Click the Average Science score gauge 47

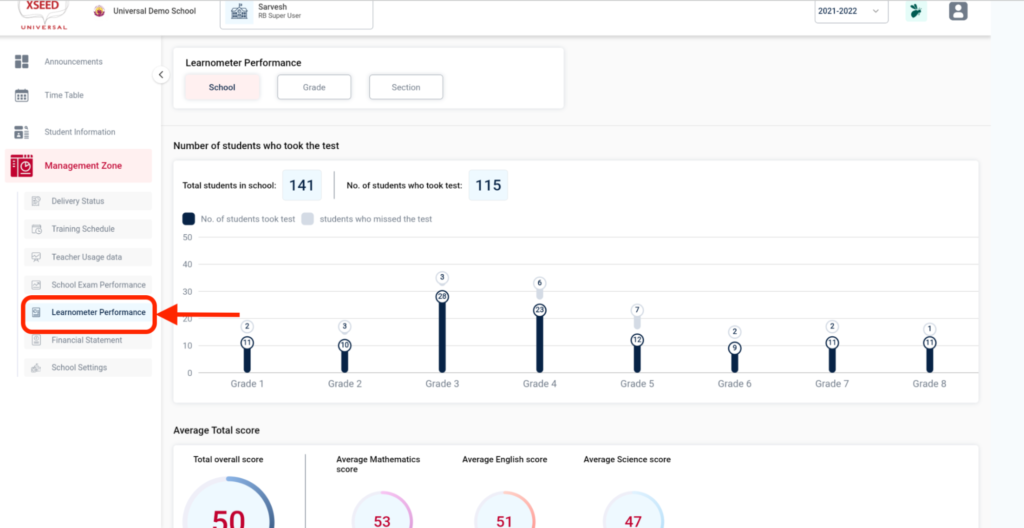tap(633, 510)
